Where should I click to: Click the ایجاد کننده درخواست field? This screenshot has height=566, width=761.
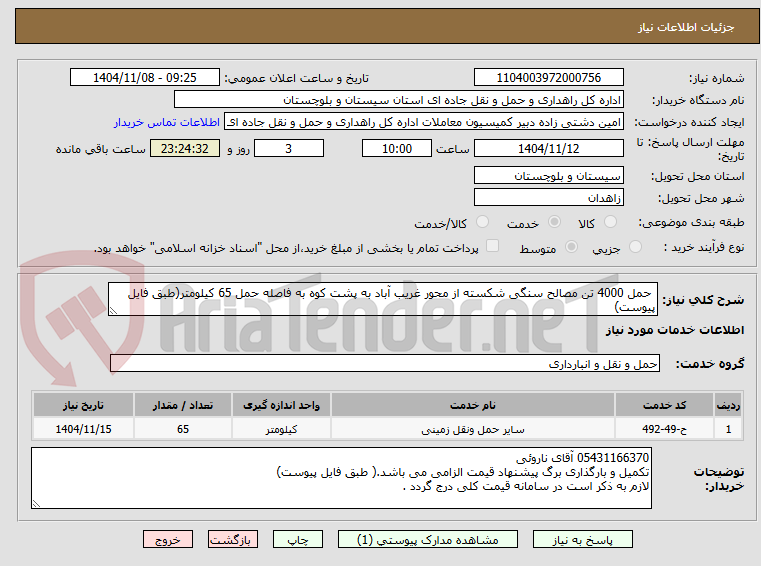(424, 122)
